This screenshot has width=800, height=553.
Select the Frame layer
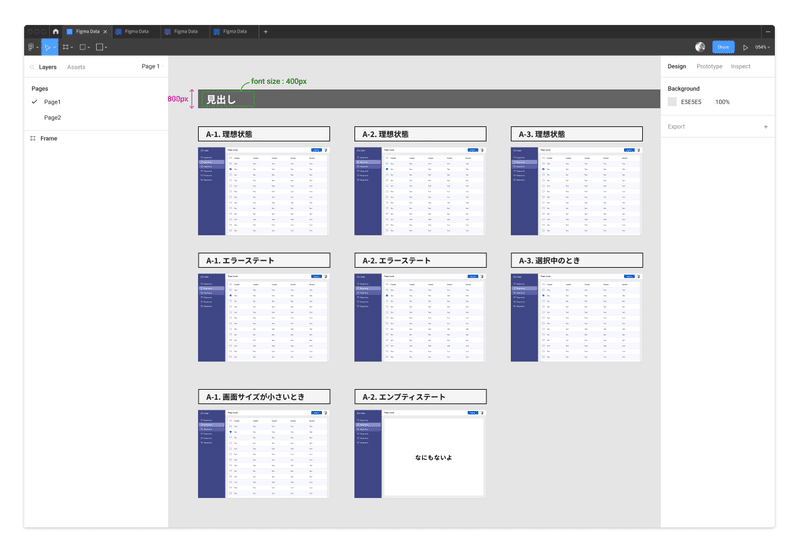pyautogui.click(x=48, y=138)
